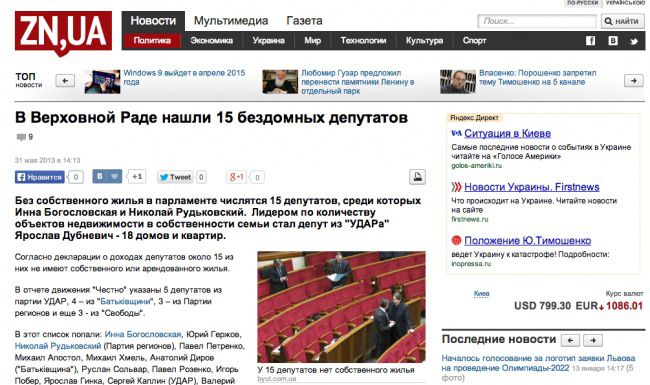Open the Мир section
Viewport: 650px width, 385px height.
click(313, 41)
